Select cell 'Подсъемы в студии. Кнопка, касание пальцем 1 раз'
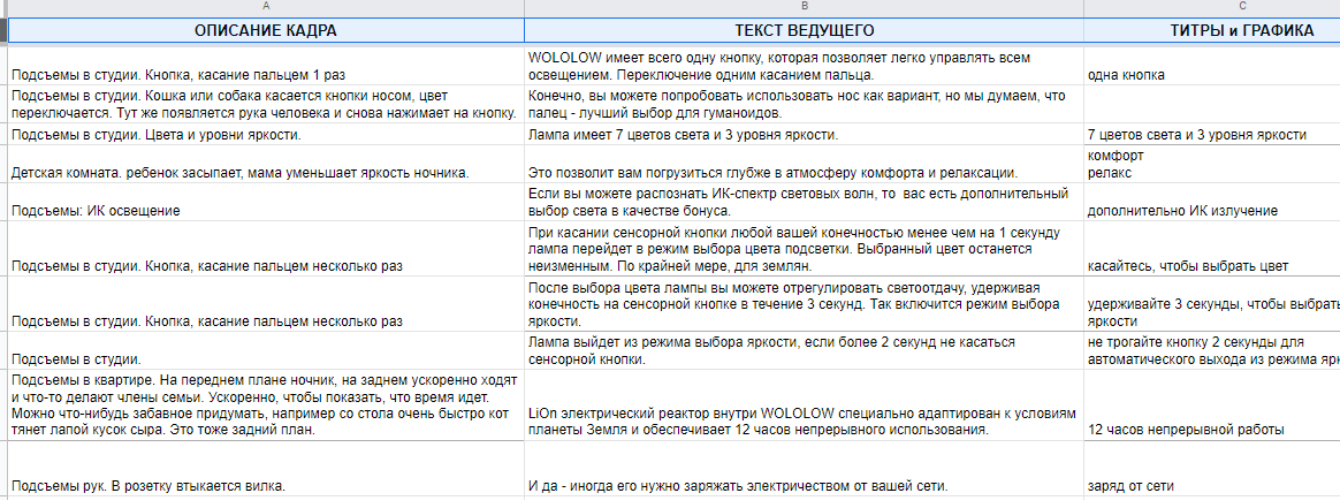Viewport: 1340px width, 500px height. click(265, 66)
